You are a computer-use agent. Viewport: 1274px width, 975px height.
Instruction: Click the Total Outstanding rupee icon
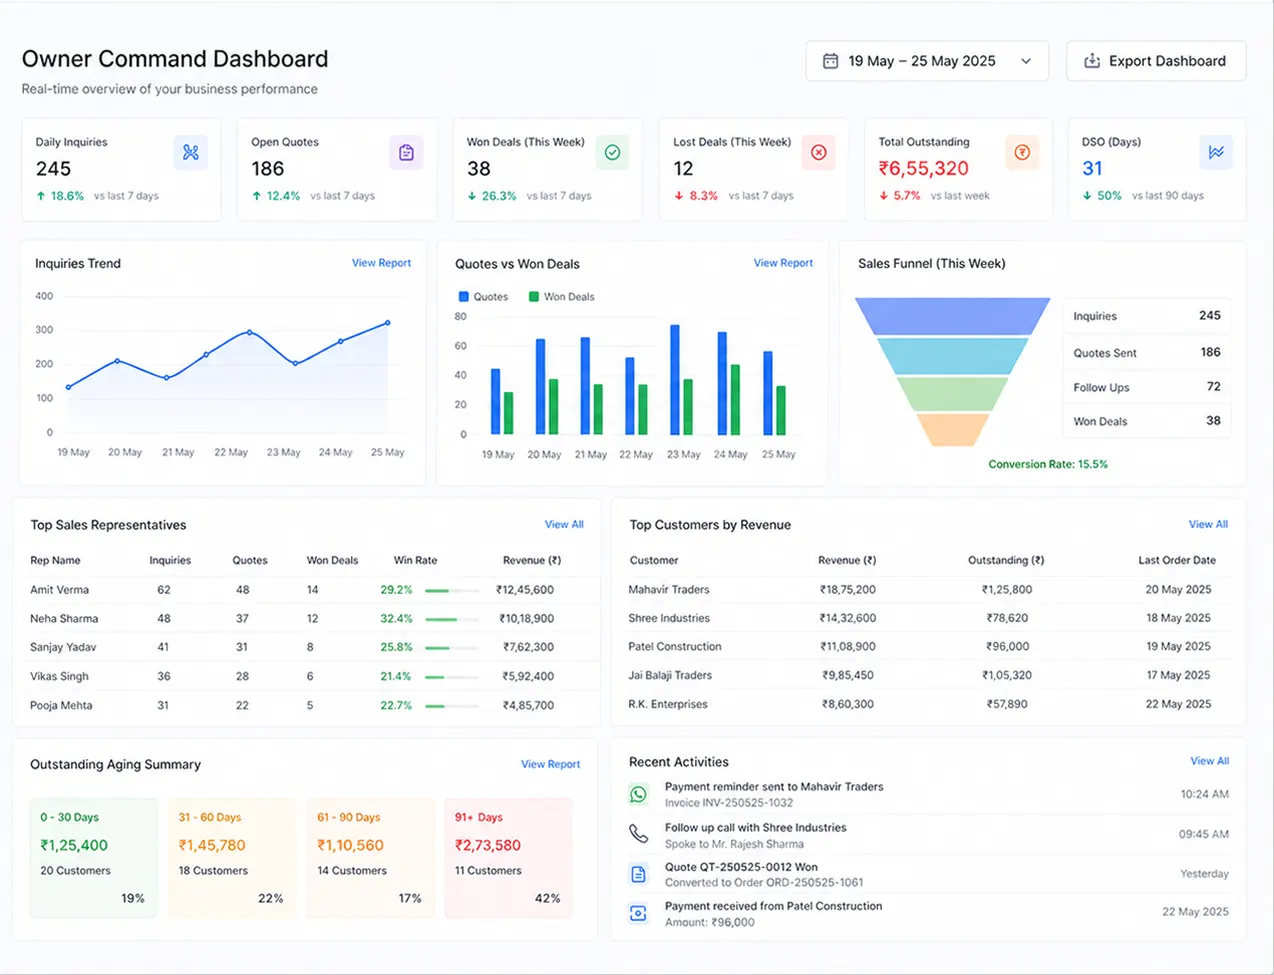pyautogui.click(x=1022, y=152)
